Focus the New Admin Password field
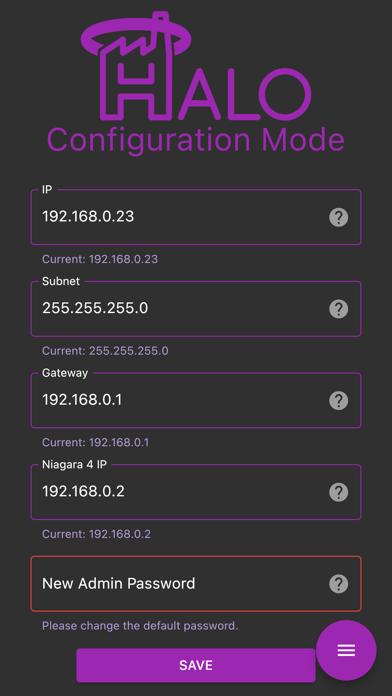This screenshot has width=392, height=696. tap(196, 584)
